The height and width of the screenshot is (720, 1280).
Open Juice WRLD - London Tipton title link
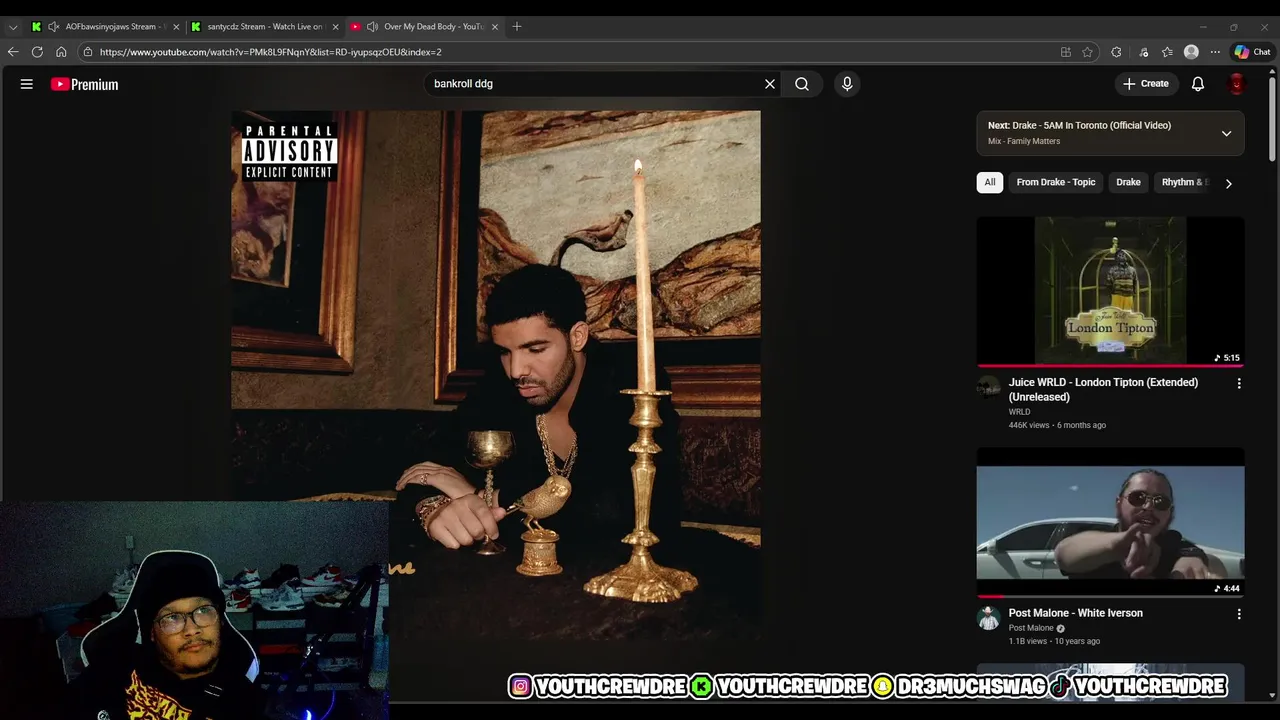tap(1103, 389)
